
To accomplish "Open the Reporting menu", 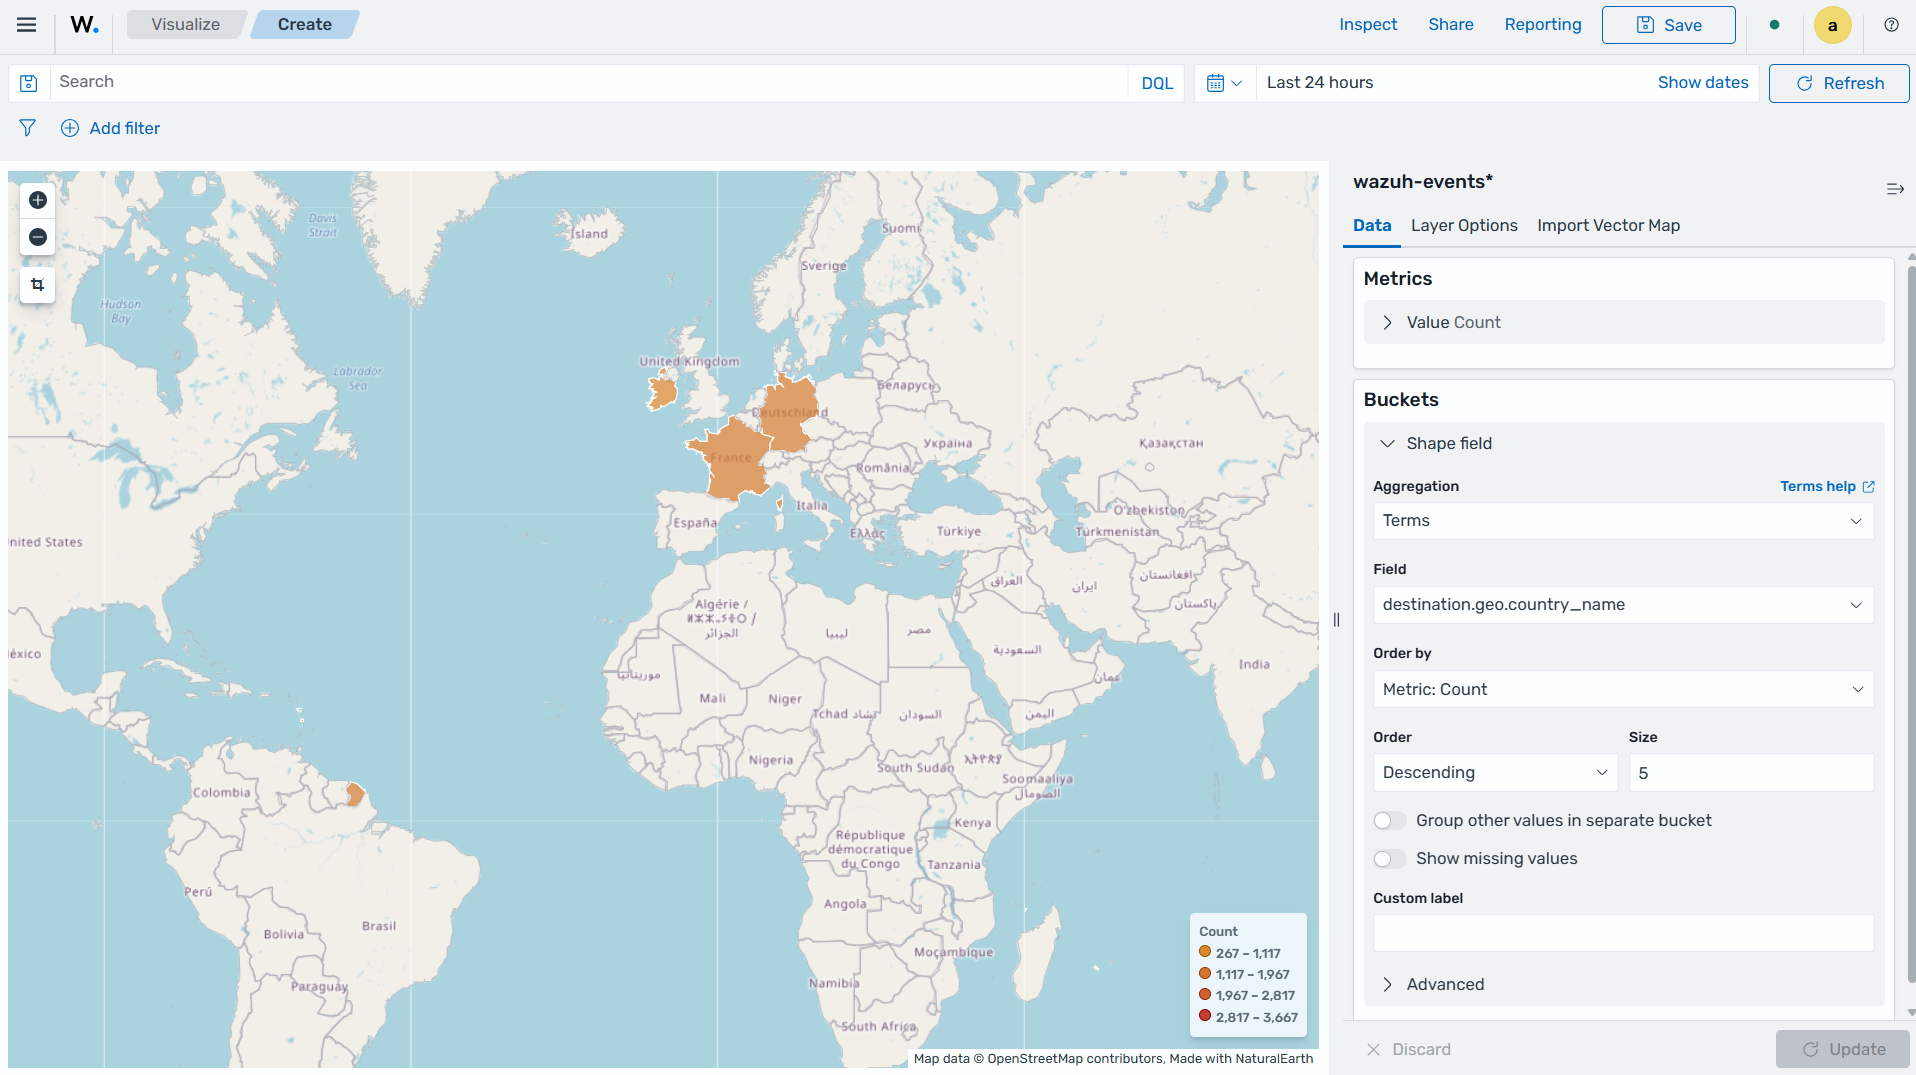I will (1543, 25).
